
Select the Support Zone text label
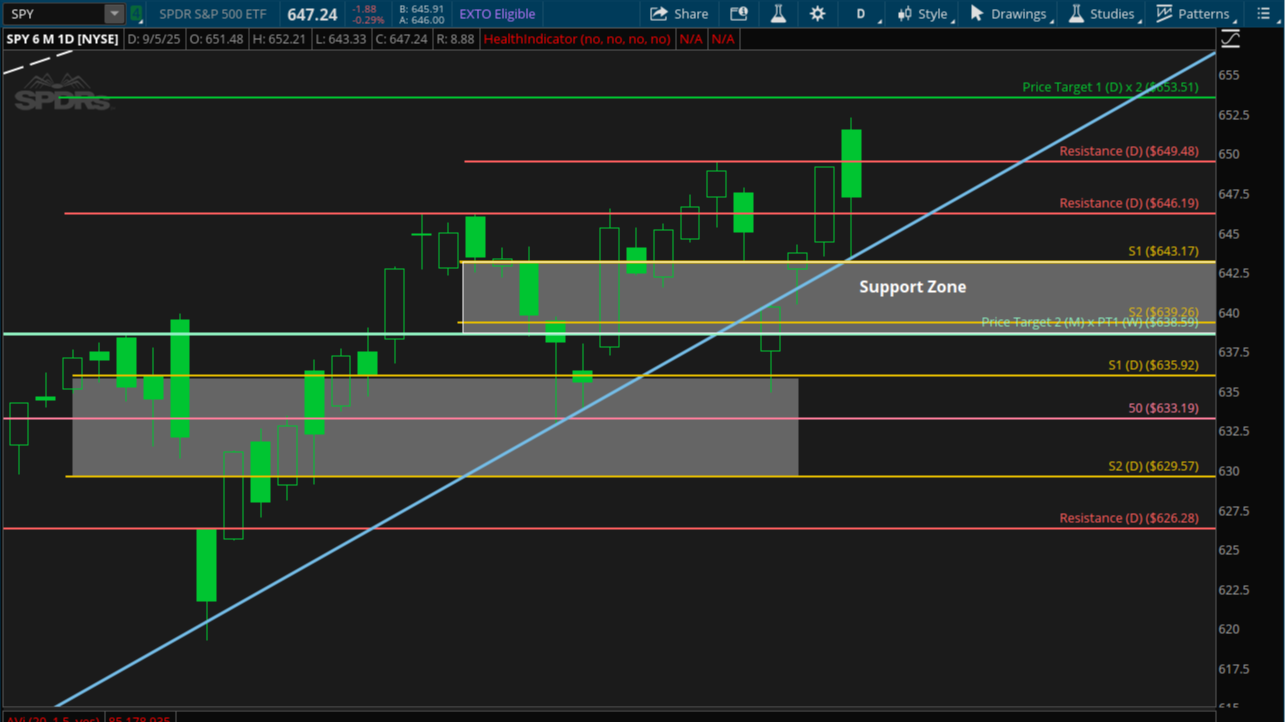[x=913, y=287]
